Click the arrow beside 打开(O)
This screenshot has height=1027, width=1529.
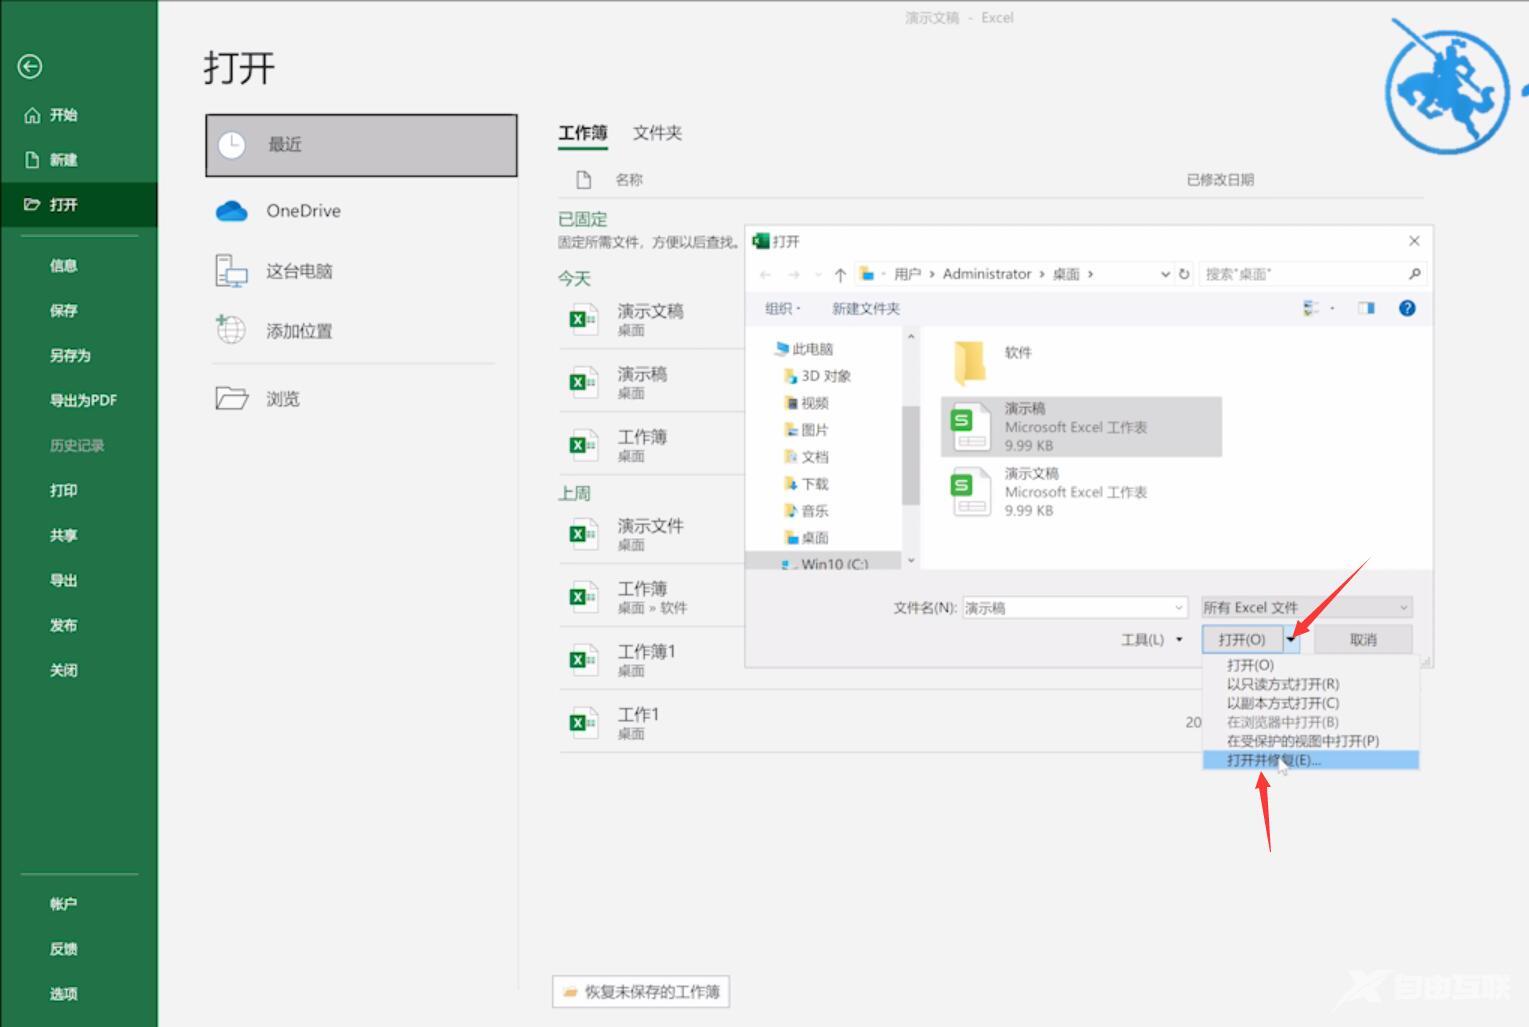(1292, 640)
